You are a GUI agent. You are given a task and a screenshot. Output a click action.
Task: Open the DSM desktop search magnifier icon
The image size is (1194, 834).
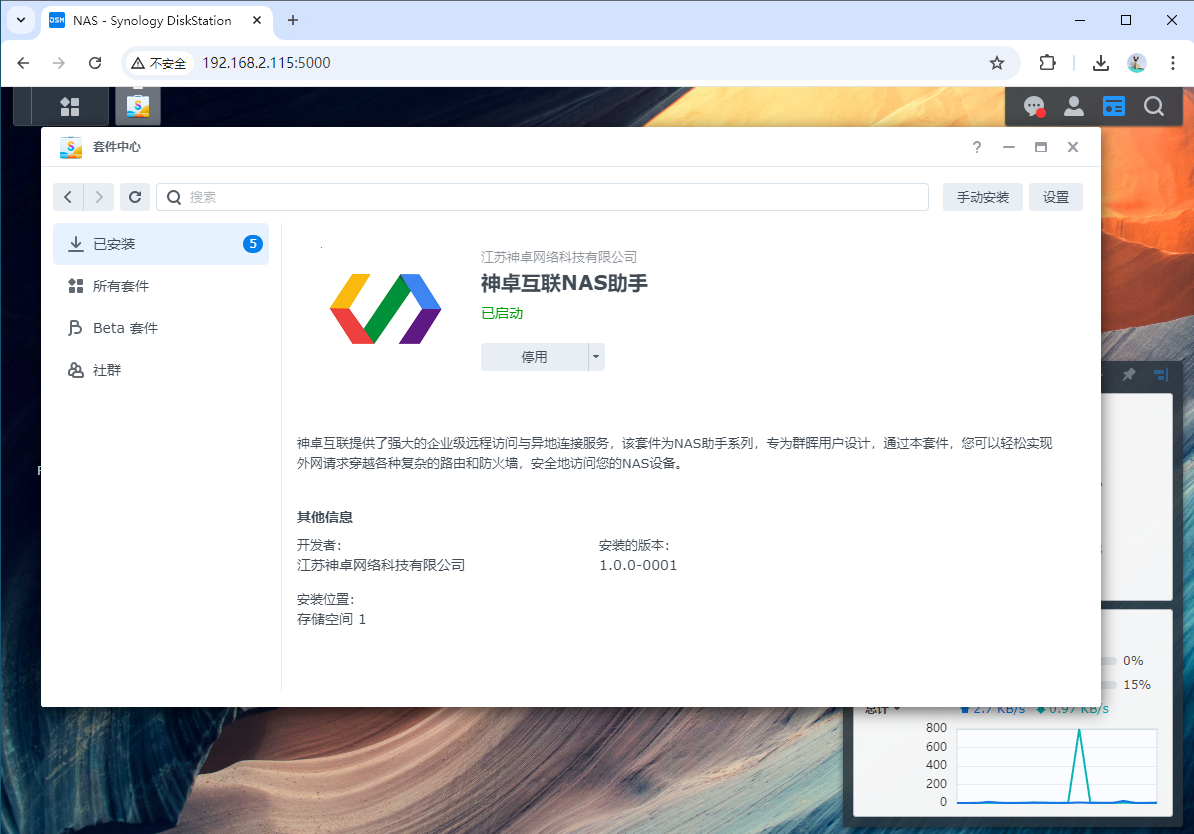[x=1153, y=106]
